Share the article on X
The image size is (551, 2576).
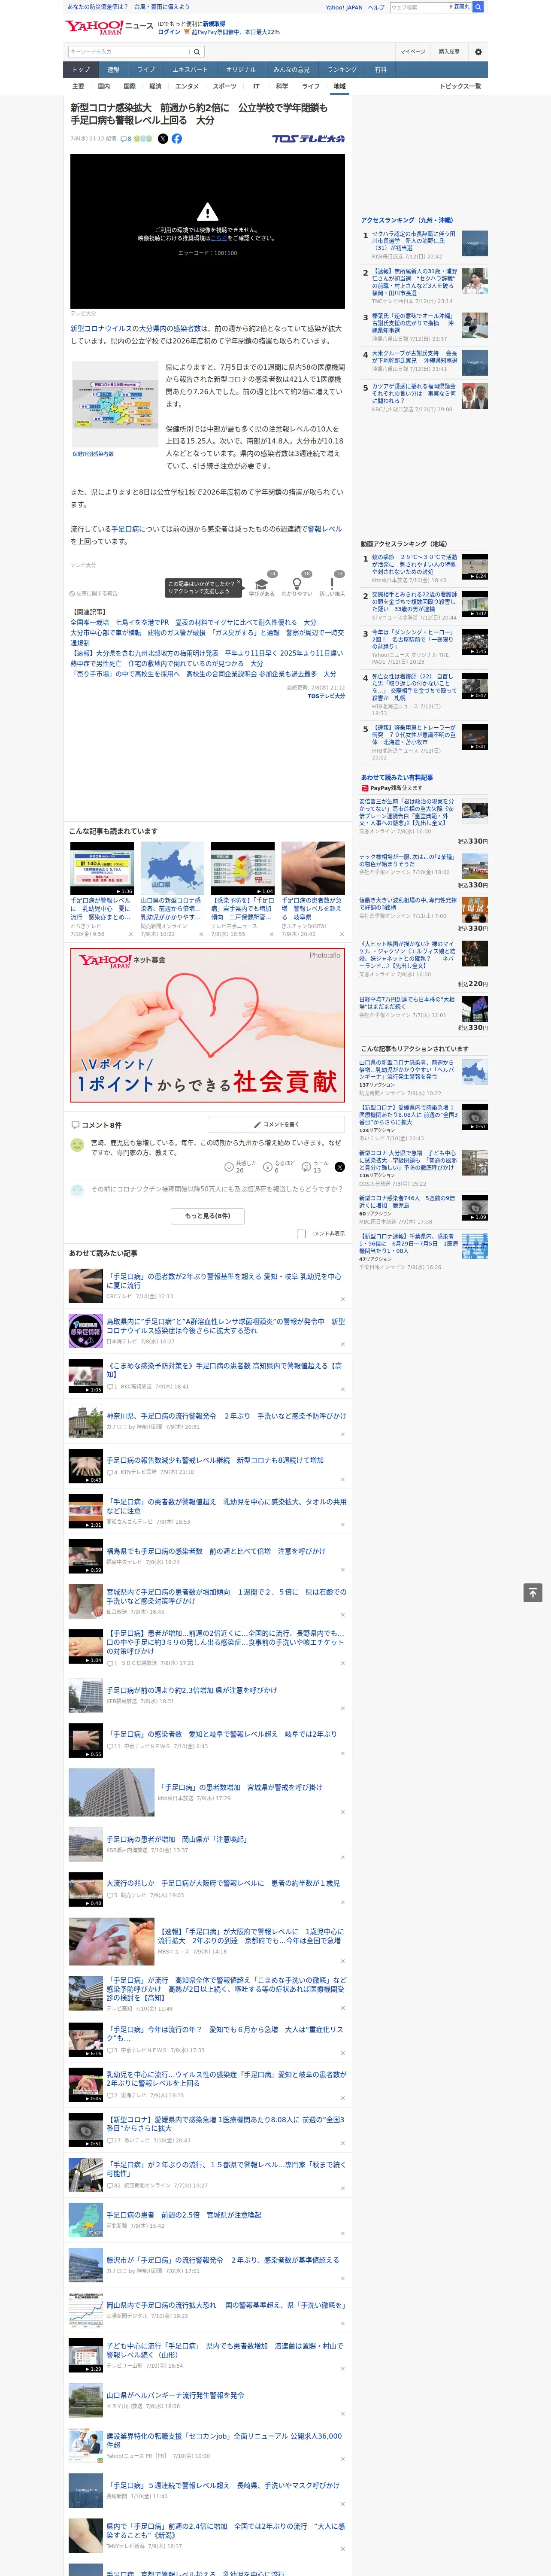(x=163, y=139)
